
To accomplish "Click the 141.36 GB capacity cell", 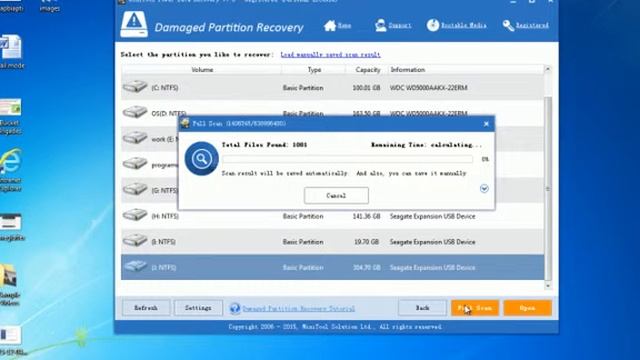I will (367, 216).
